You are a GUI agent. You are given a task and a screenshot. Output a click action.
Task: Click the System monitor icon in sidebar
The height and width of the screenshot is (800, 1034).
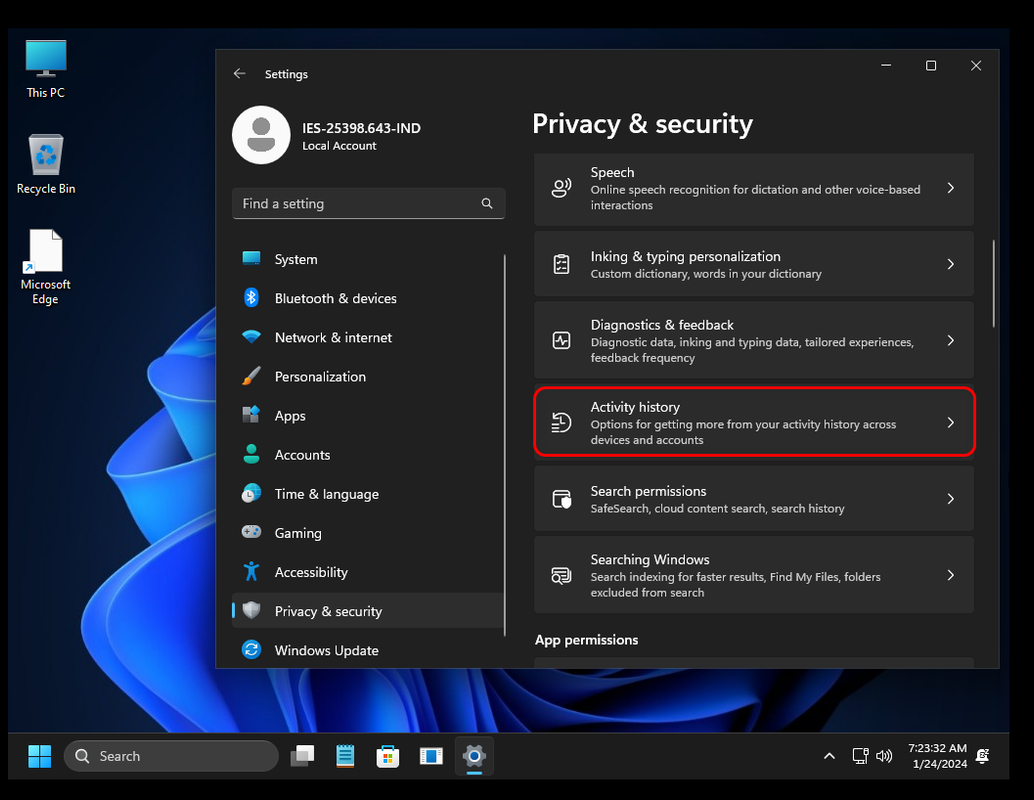coord(251,259)
